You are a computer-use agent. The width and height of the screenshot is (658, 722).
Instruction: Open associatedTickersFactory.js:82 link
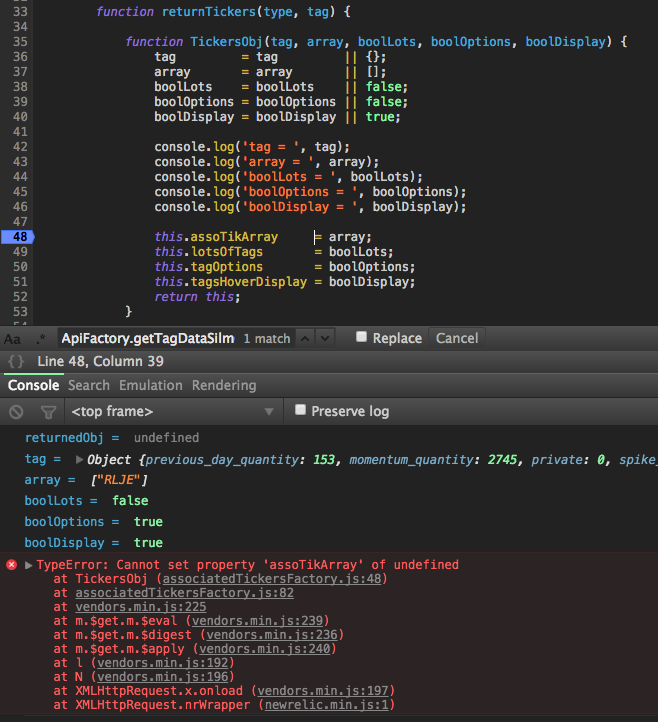coord(185,593)
